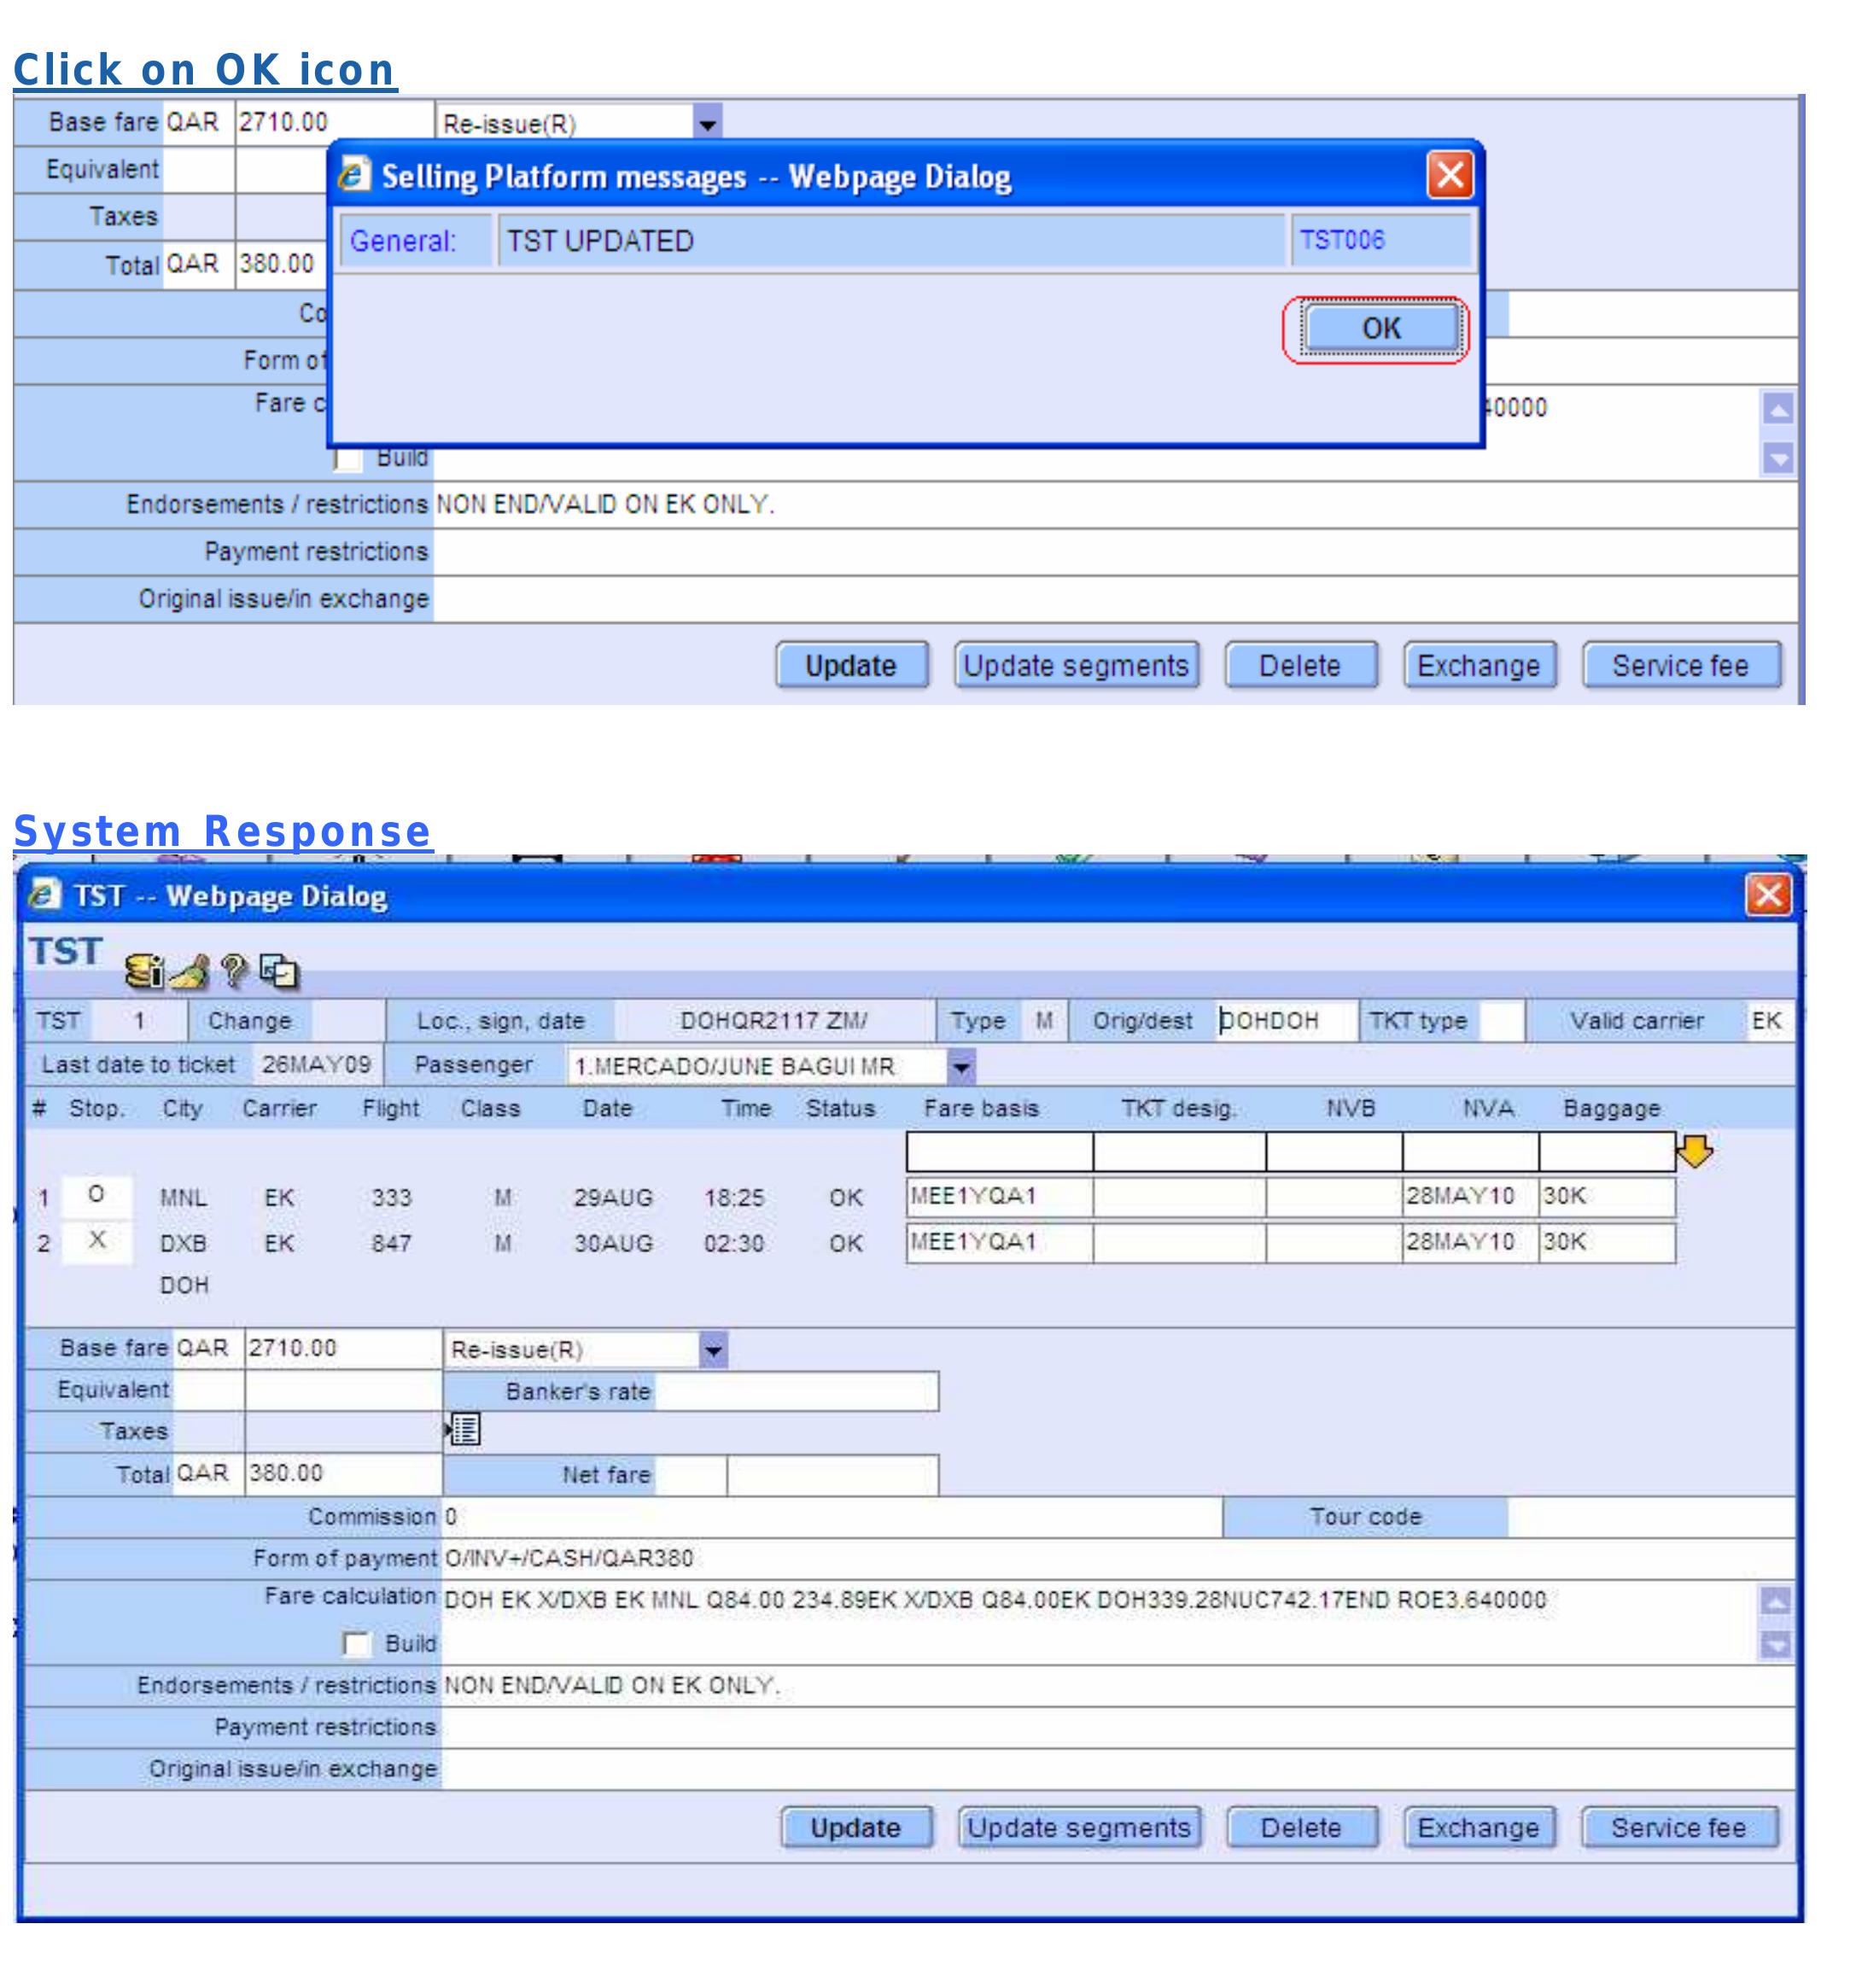This screenshot has height=1988, width=1856.
Task: Expand the Passenger dropdown showing MERCADO/JUNE BAGUI MR
Action: 961,1066
